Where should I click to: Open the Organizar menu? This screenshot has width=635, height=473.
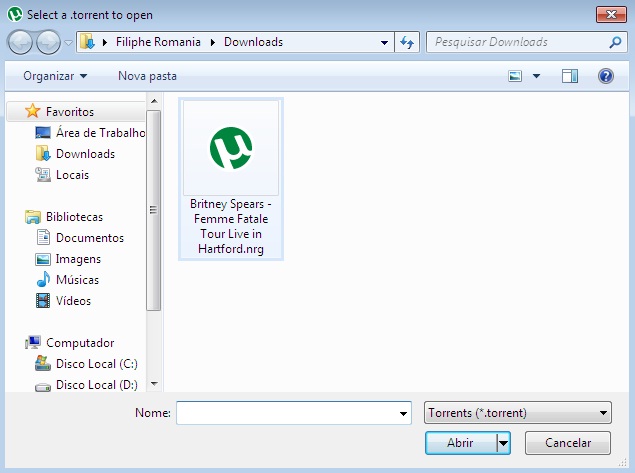tap(55, 76)
